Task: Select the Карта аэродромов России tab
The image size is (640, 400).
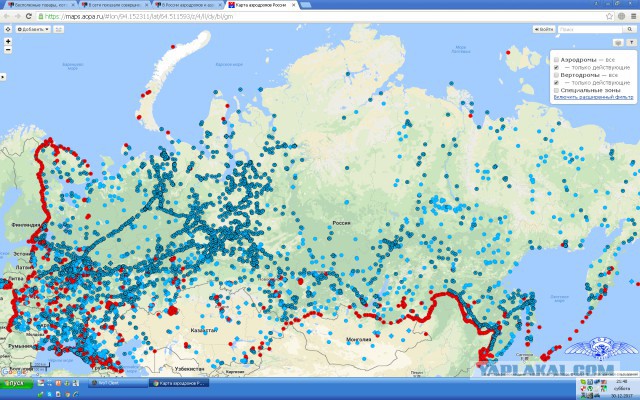Action: [260, 5]
